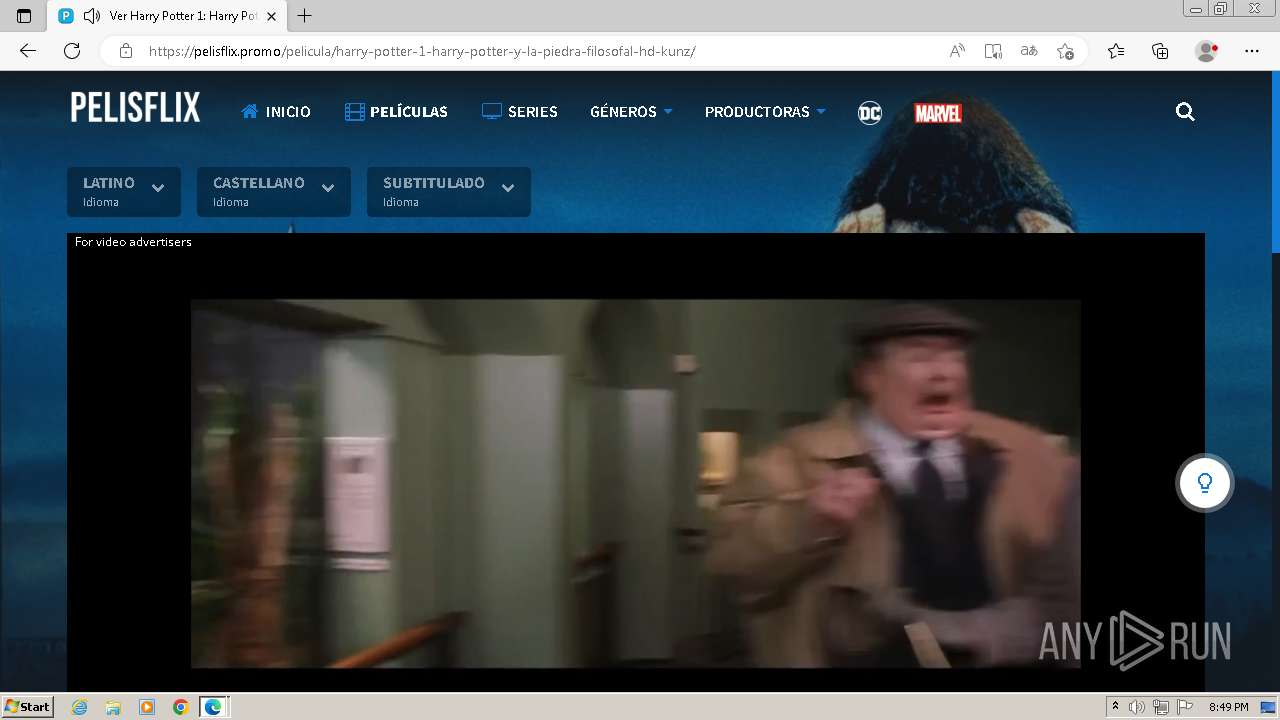Open Action Center flag icon

tap(1185, 707)
